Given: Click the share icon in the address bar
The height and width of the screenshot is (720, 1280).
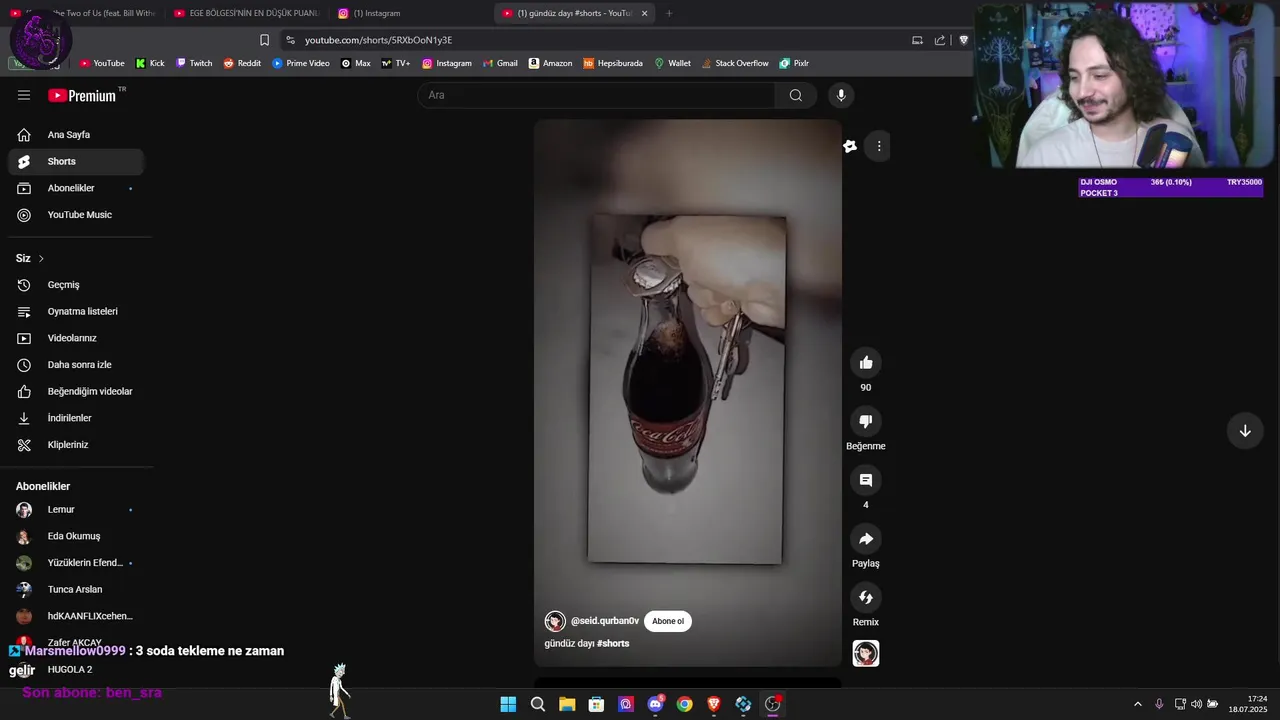Looking at the screenshot, I should [940, 40].
